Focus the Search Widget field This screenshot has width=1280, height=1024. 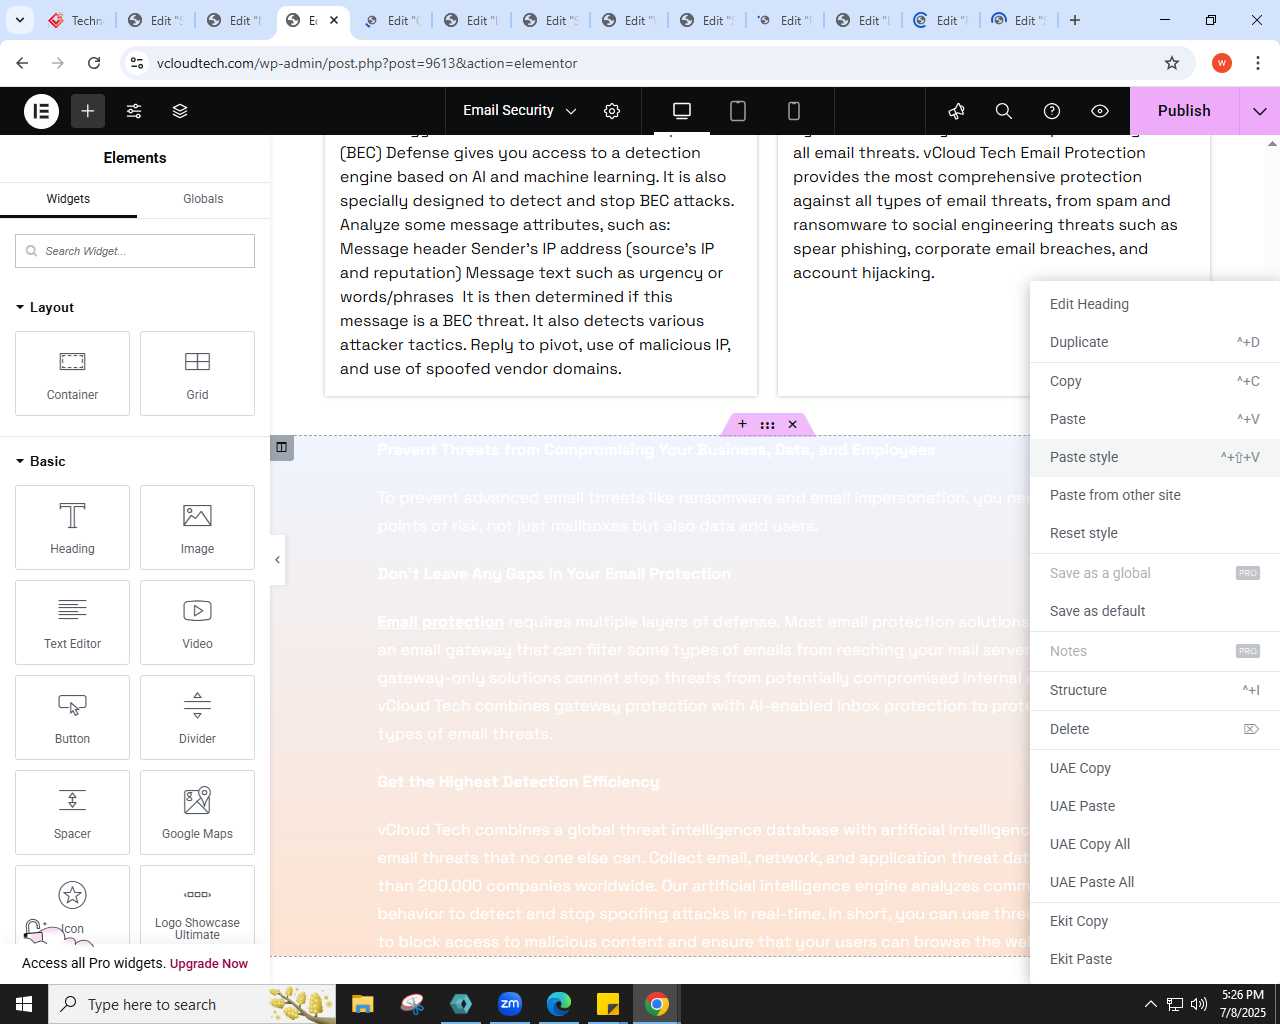tap(135, 251)
